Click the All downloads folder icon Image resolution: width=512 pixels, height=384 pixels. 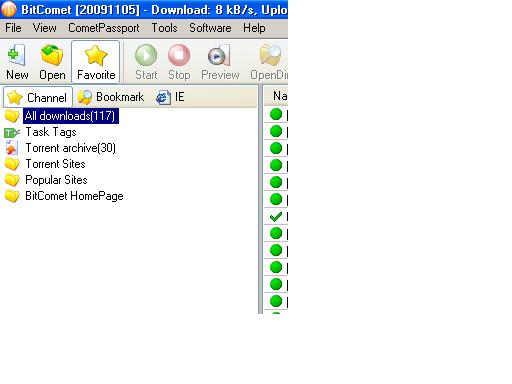(x=12, y=116)
